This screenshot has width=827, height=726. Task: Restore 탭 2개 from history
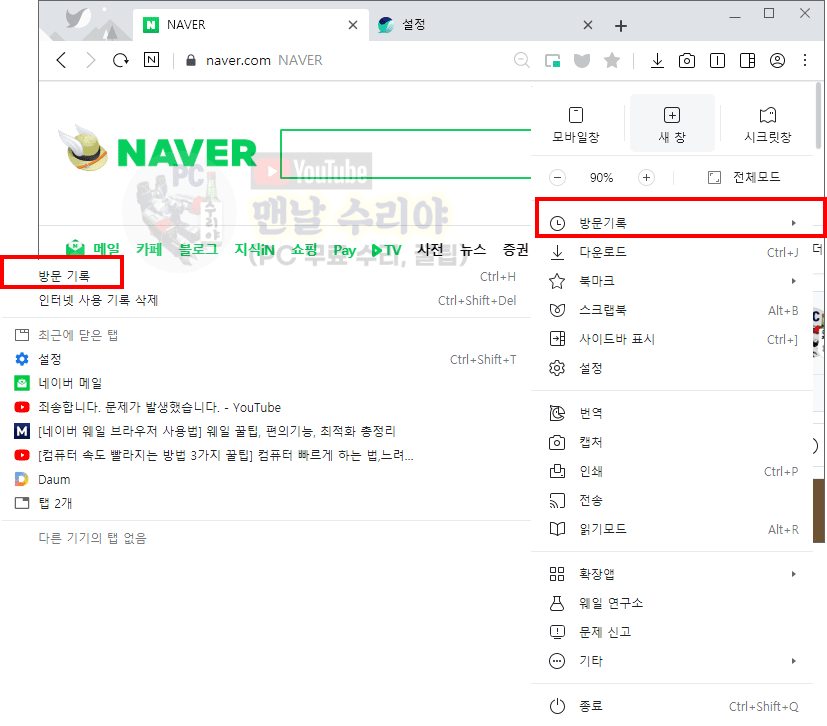click(266, 503)
